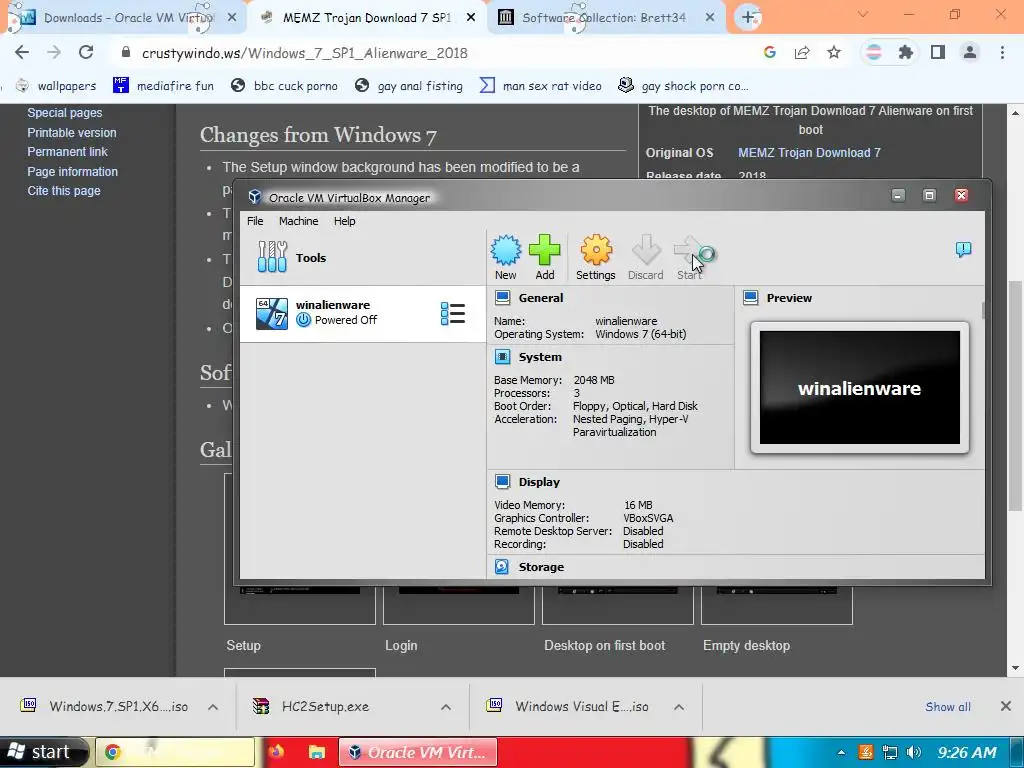Click the General section monitor icon

502,298
